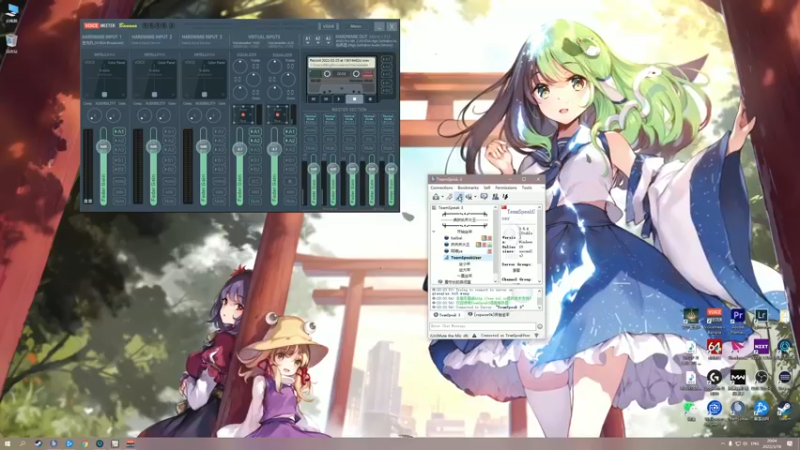Image resolution: width=800 pixels, height=450 pixels.
Task: Open the VBAN settings in Voicemeeter
Action: (328, 26)
